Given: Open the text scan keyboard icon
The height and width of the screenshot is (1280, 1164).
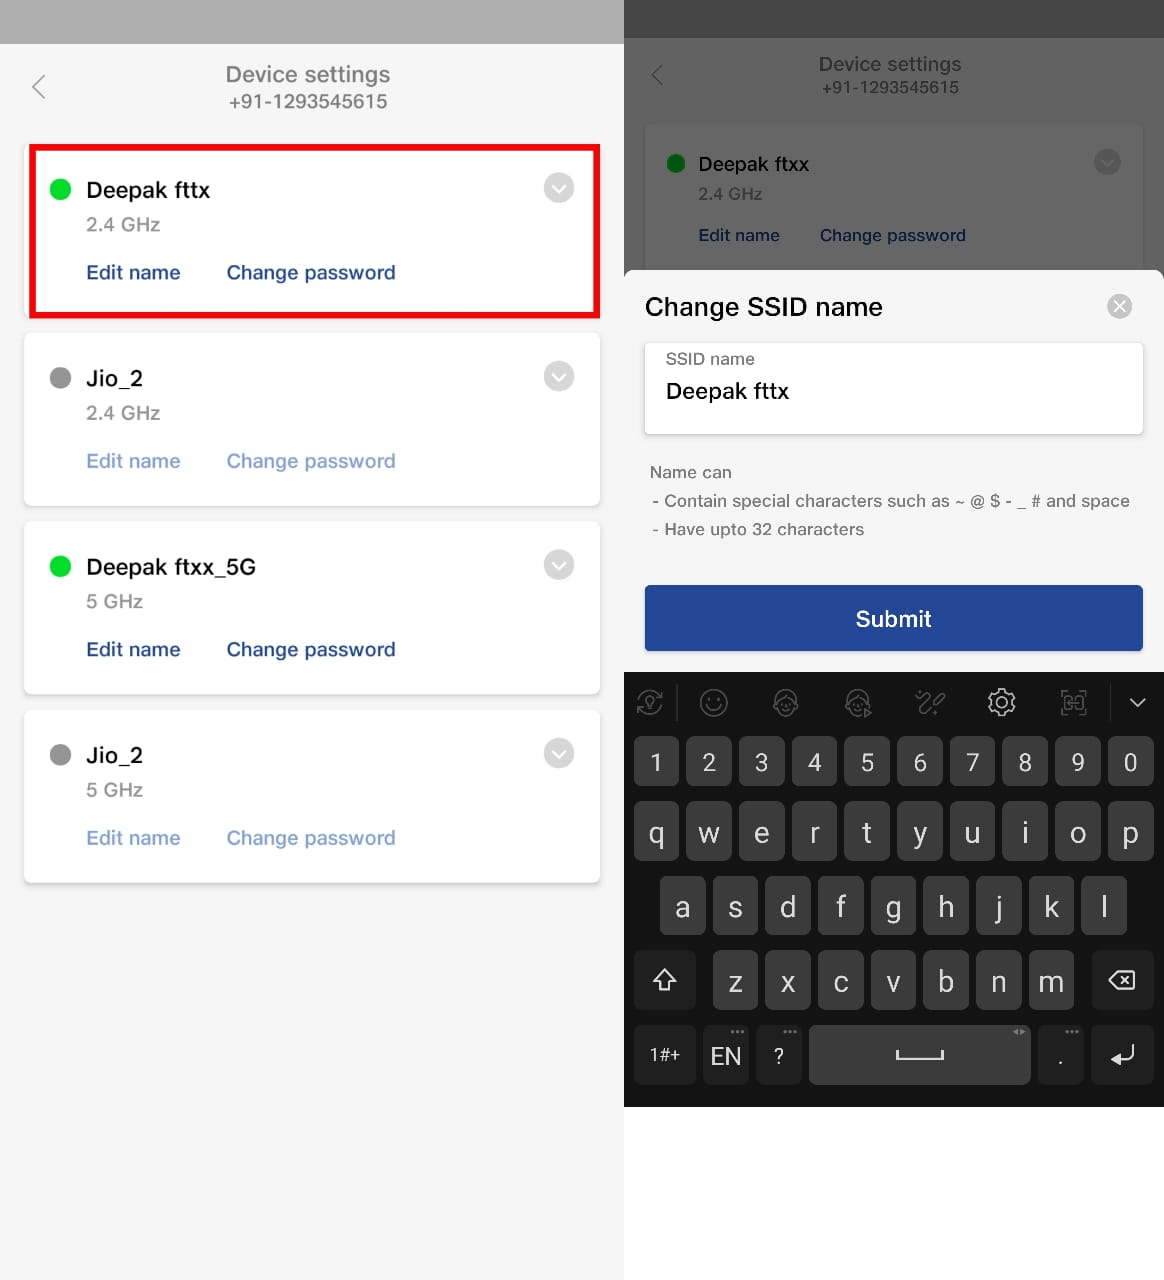Looking at the screenshot, I should click(x=1073, y=702).
